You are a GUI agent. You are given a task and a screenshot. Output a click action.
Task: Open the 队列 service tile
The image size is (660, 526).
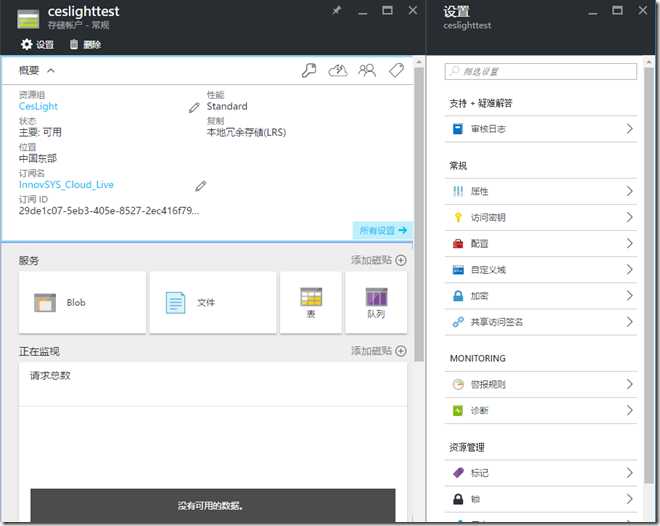pos(376,303)
